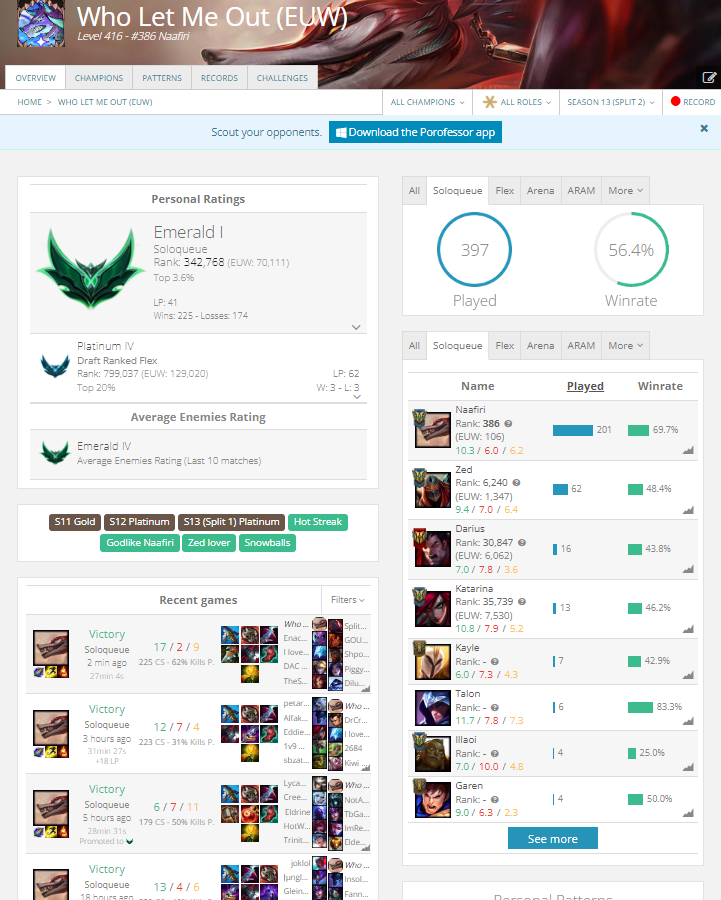
Task: Click the Zed lover tag
Action: [x=209, y=543]
